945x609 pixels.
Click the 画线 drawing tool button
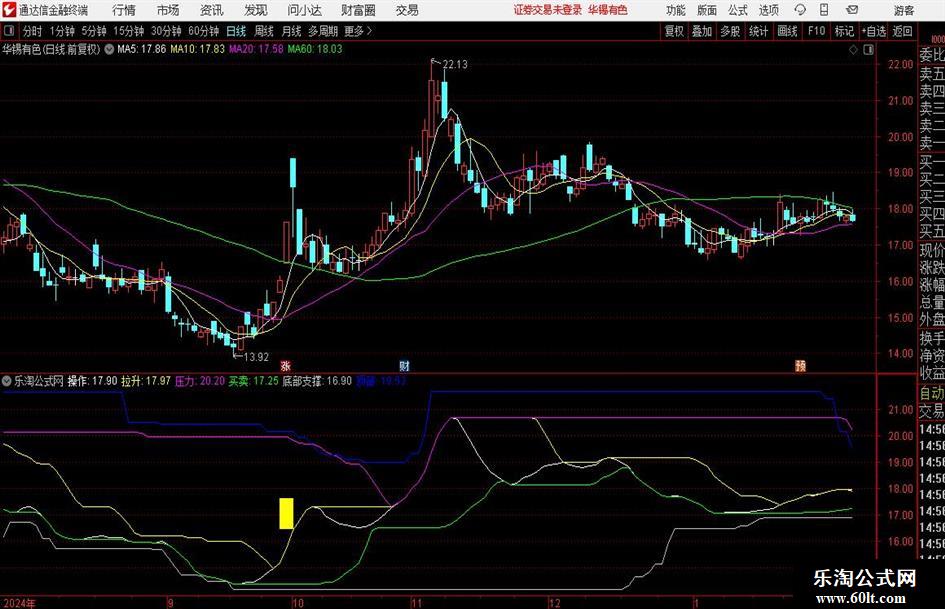tap(787, 31)
